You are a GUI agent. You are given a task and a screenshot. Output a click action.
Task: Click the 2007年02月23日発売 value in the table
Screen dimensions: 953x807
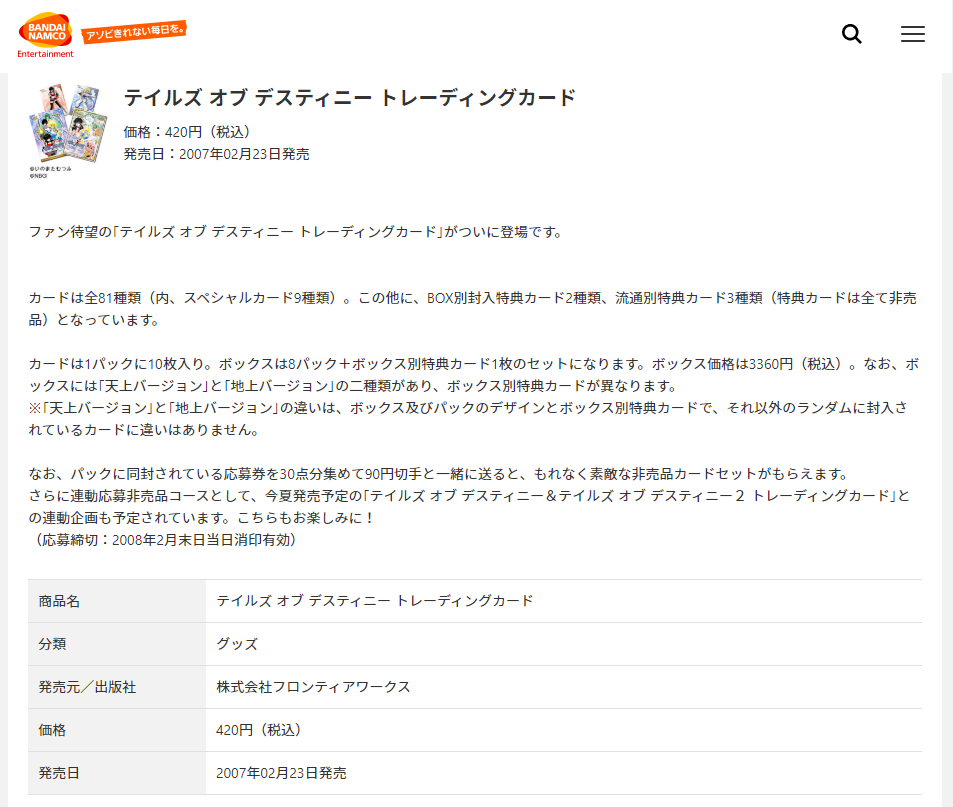tap(281, 773)
